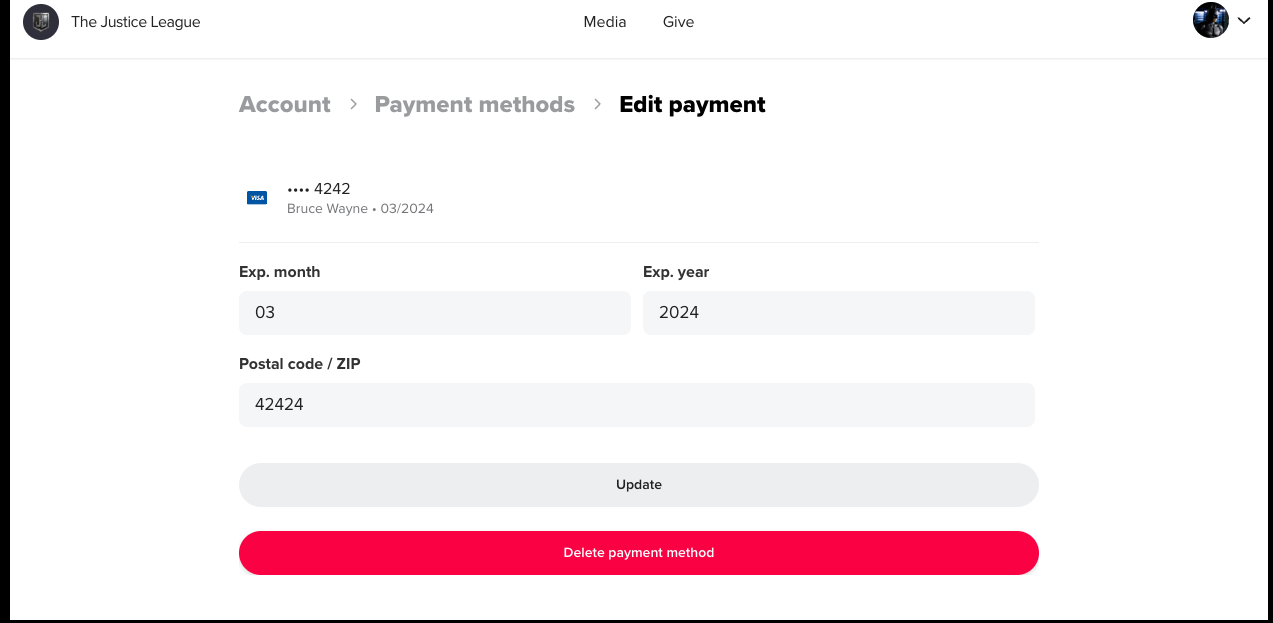This screenshot has width=1273, height=623.
Task: Click the chevron separator before Edit payment
Action: pyautogui.click(x=597, y=104)
